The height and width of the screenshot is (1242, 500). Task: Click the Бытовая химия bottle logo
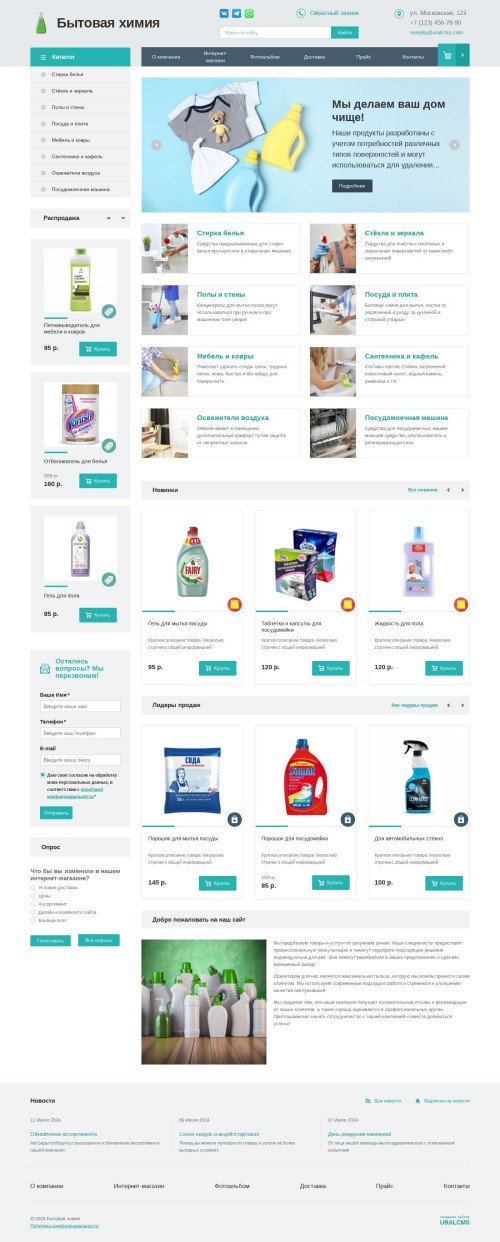click(x=40, y=24)
